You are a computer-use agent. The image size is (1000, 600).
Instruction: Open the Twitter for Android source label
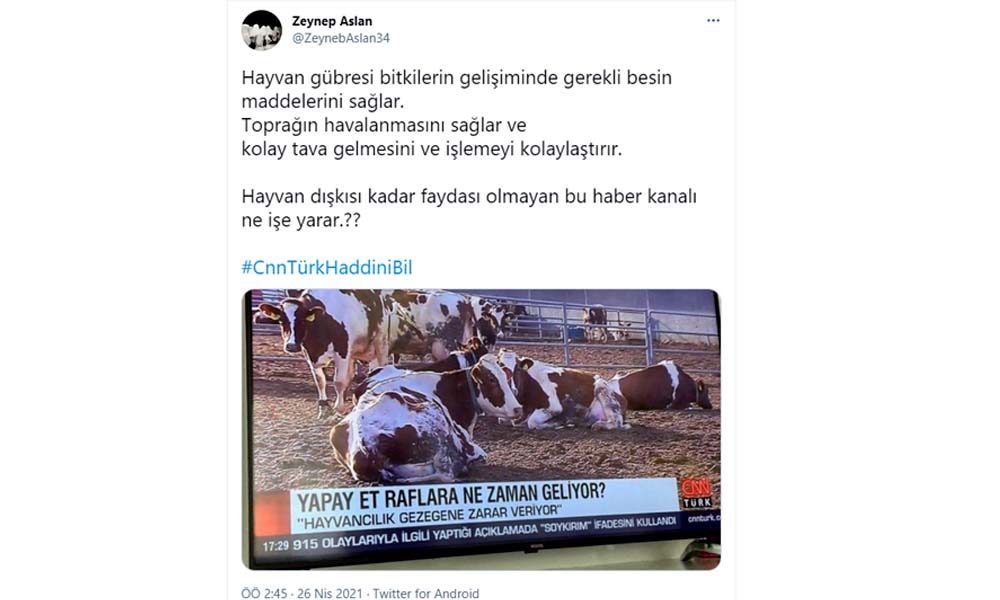pyautogui.click(x=426, y=594)
